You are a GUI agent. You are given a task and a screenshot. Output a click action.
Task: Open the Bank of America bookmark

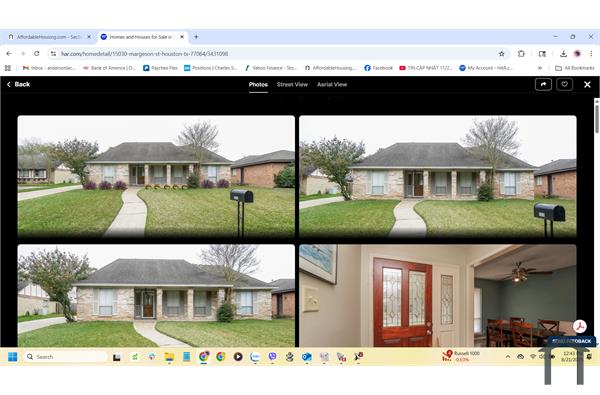(x=109, y=68)
